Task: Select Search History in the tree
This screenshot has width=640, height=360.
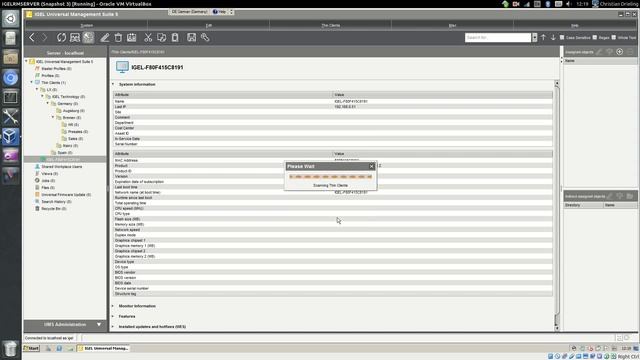Action: point(56,202)
